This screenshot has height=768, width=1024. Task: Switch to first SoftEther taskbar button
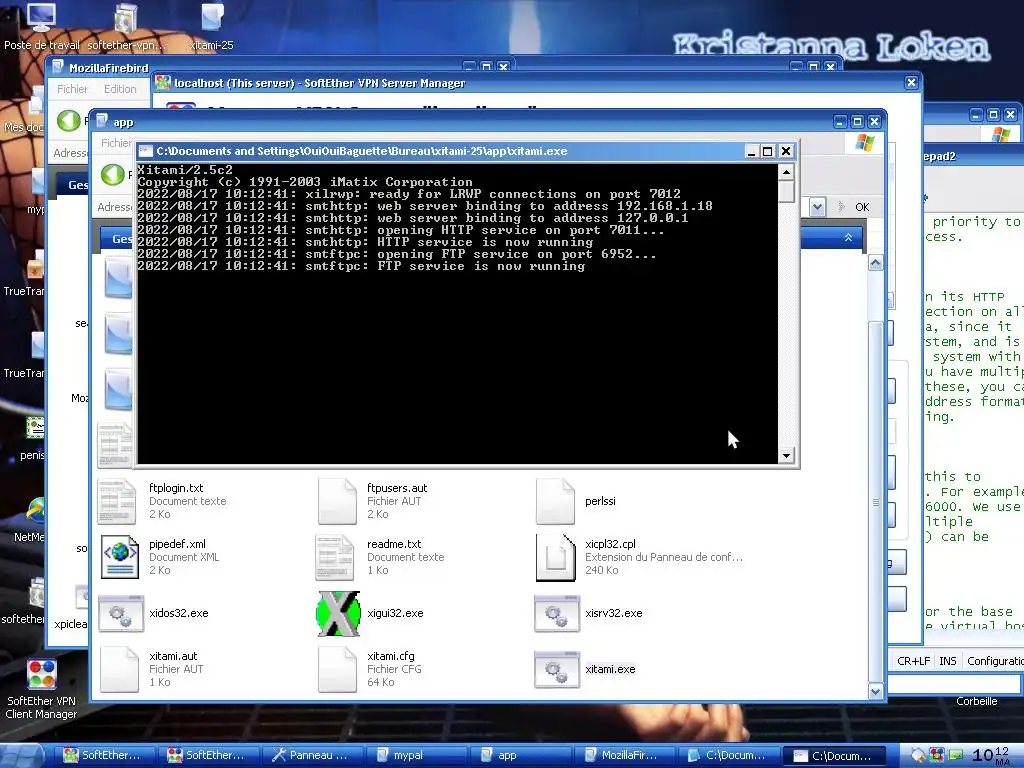(103, 755)
